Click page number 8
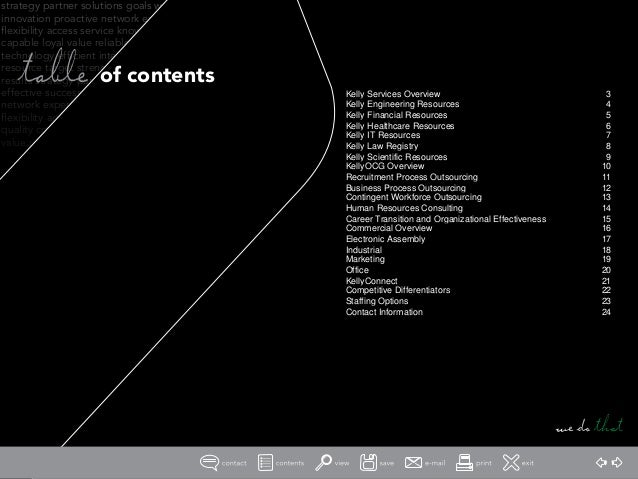Viewport: 638px width, 479px height. (x=608, y=146)
